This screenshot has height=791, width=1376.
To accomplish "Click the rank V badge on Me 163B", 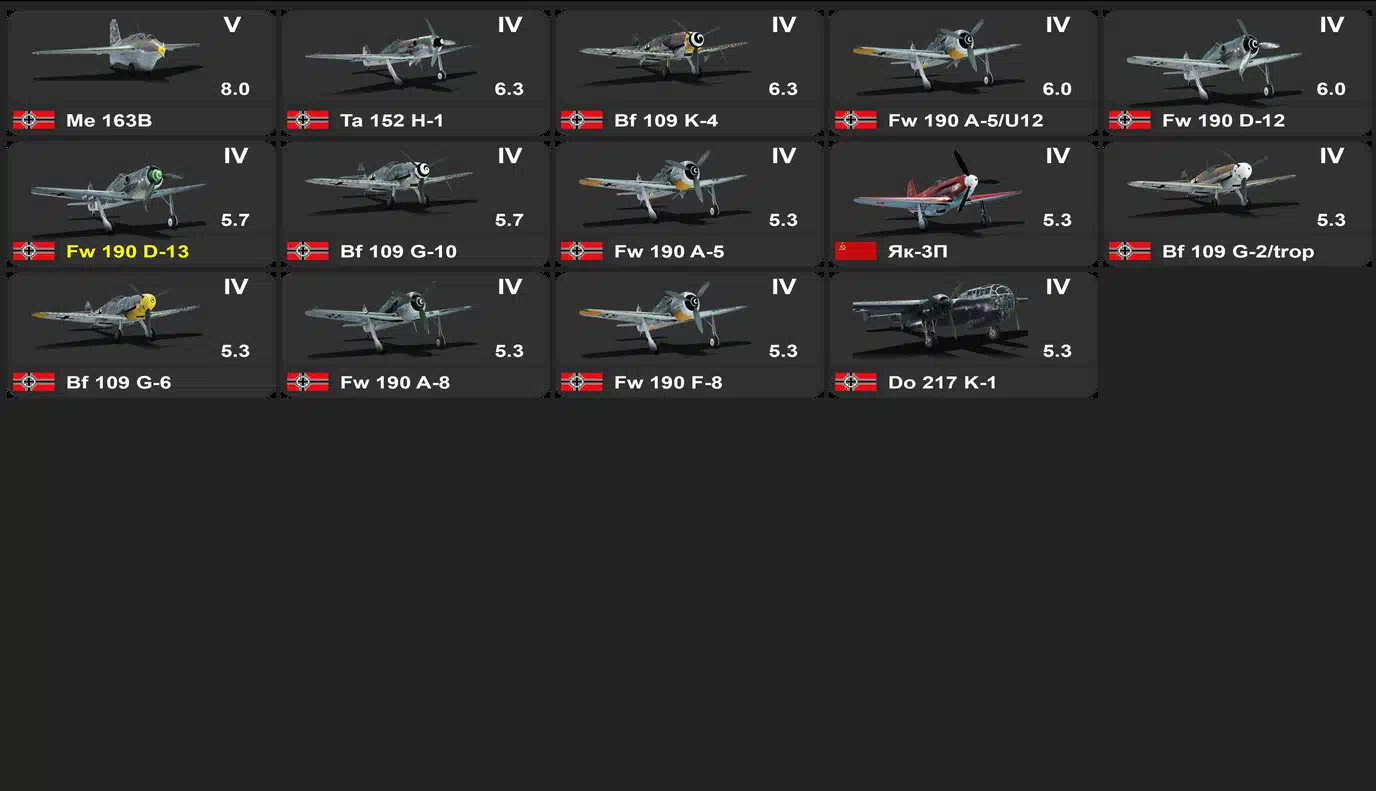I will (x=232, y=25).
